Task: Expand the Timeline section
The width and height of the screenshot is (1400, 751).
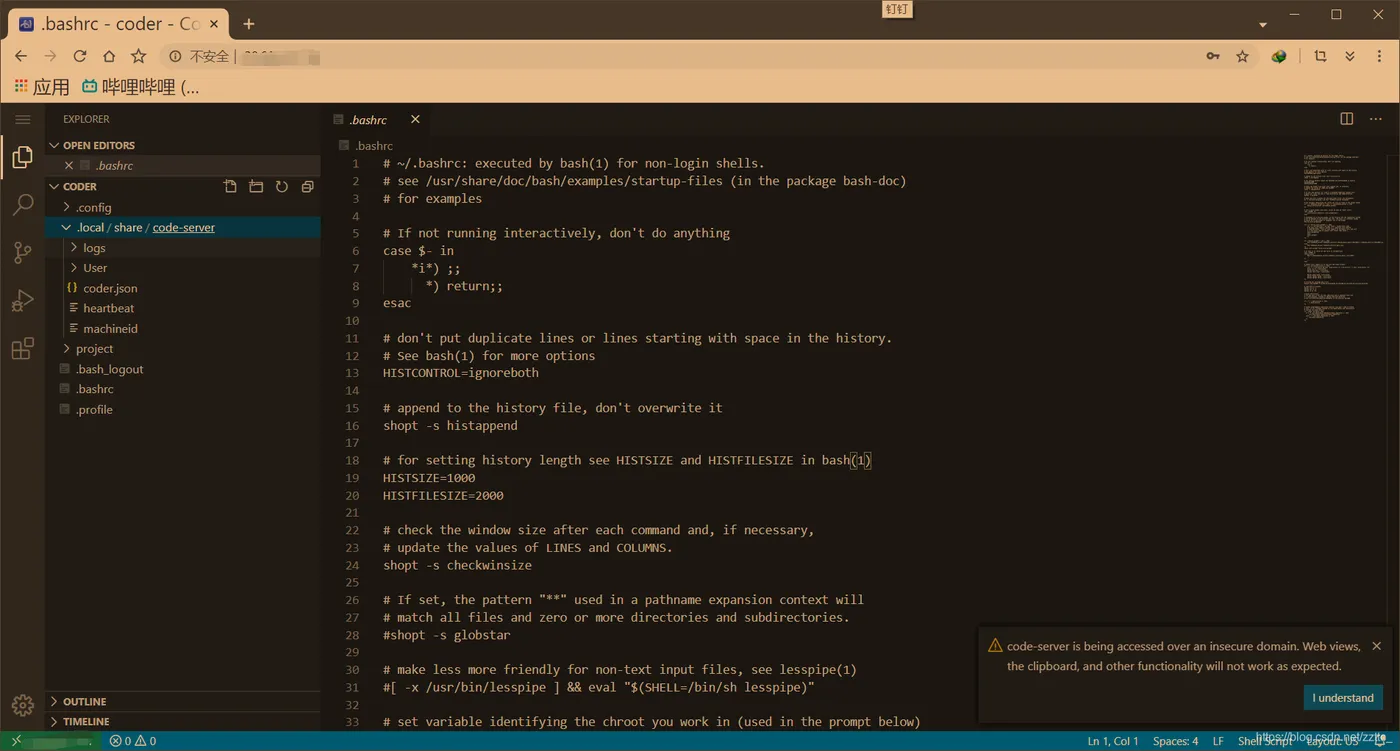Action: (x=183, y=721)
